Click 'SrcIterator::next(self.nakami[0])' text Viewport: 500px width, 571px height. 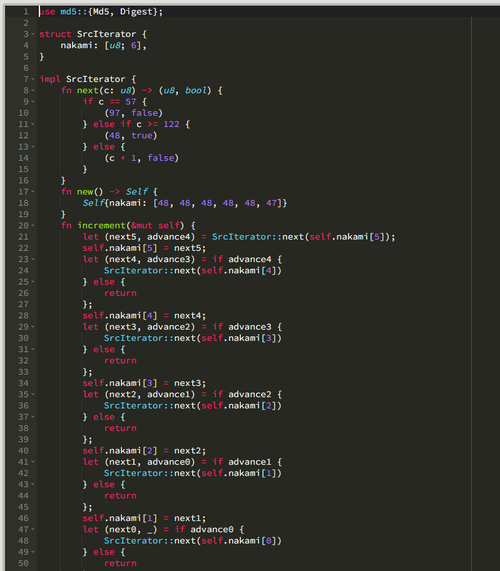point(193,541)
